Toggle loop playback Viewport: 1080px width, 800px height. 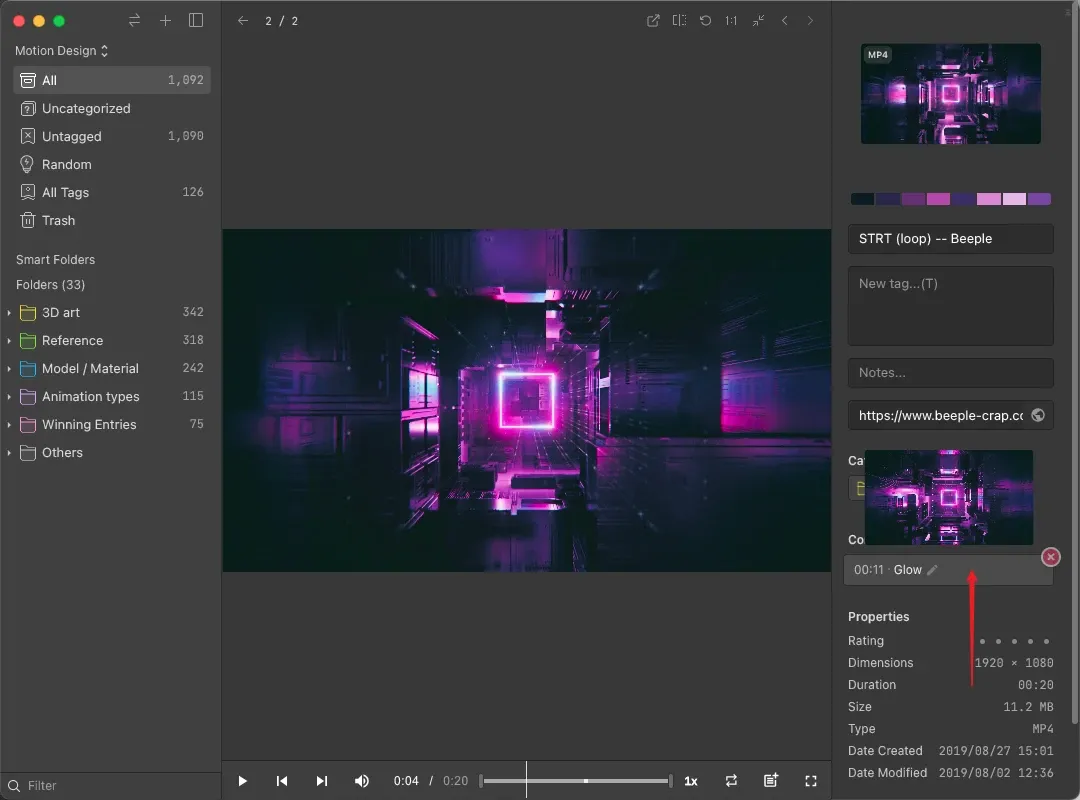point(731,781)
